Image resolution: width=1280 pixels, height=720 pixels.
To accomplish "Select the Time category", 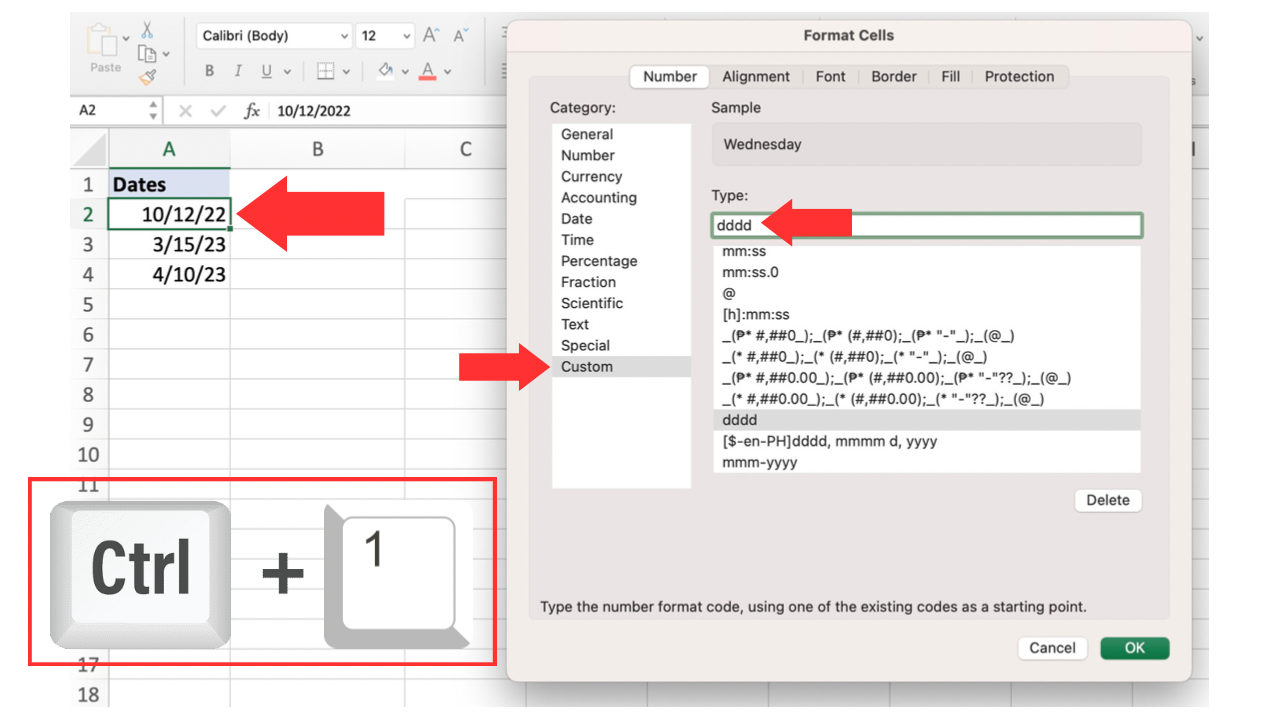I will point(621,240).
